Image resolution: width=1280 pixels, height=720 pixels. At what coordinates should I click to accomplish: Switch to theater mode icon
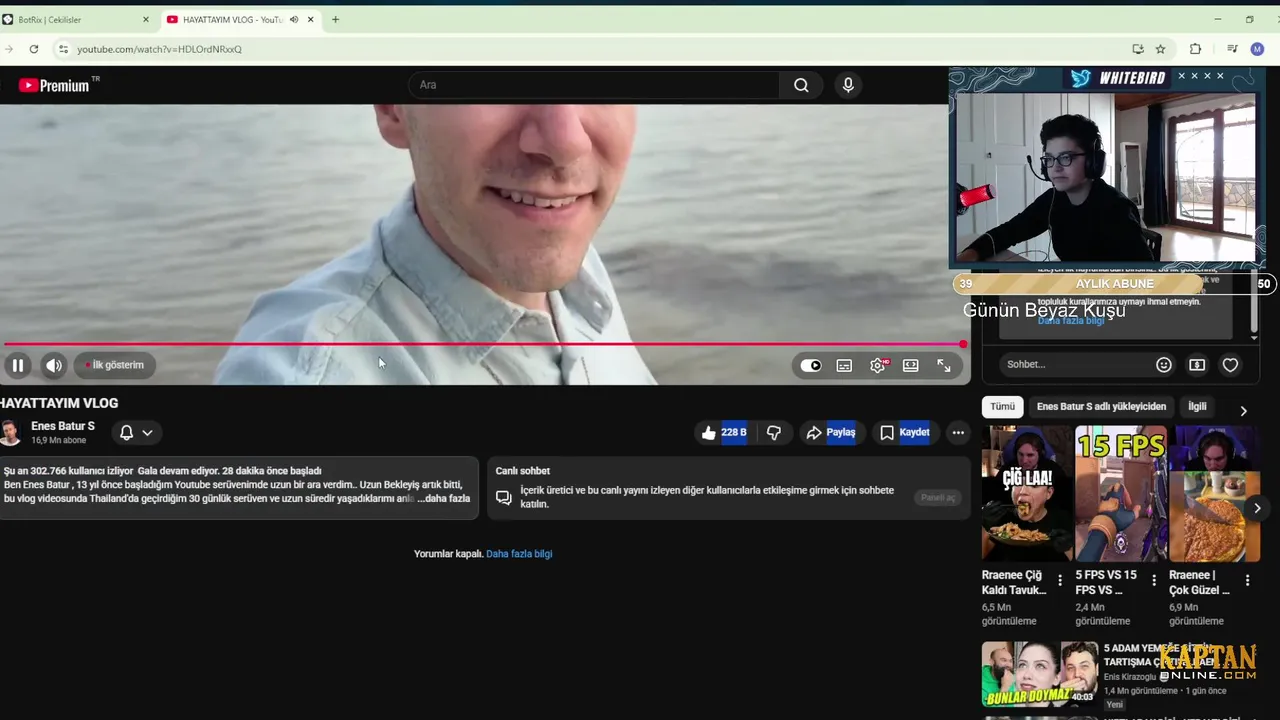pos(910,366)
